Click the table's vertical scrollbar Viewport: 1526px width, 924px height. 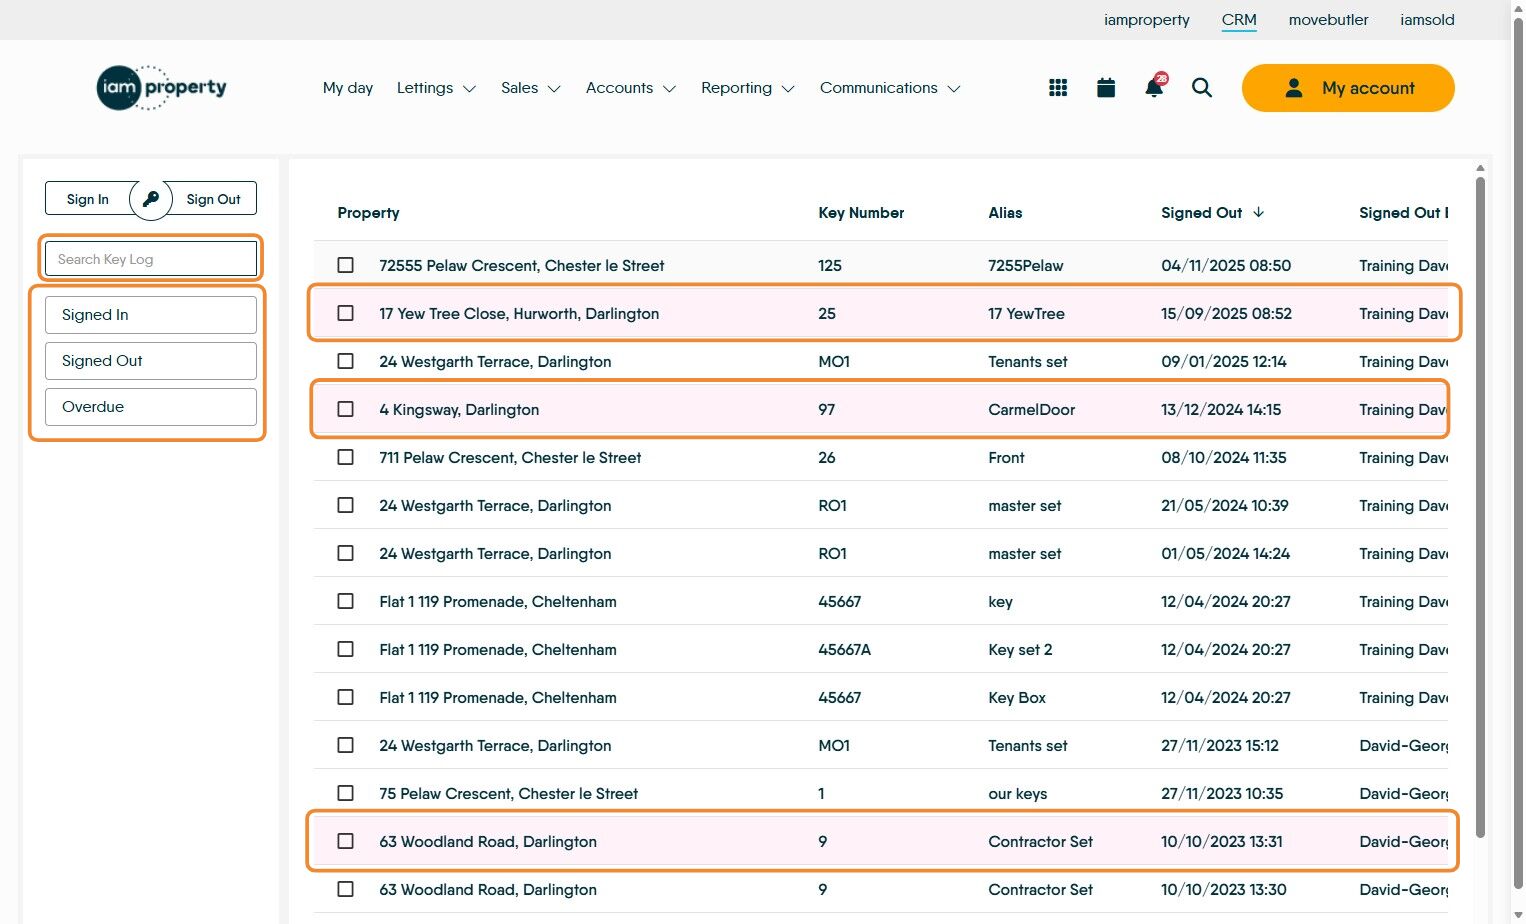tap(1480, 500)
